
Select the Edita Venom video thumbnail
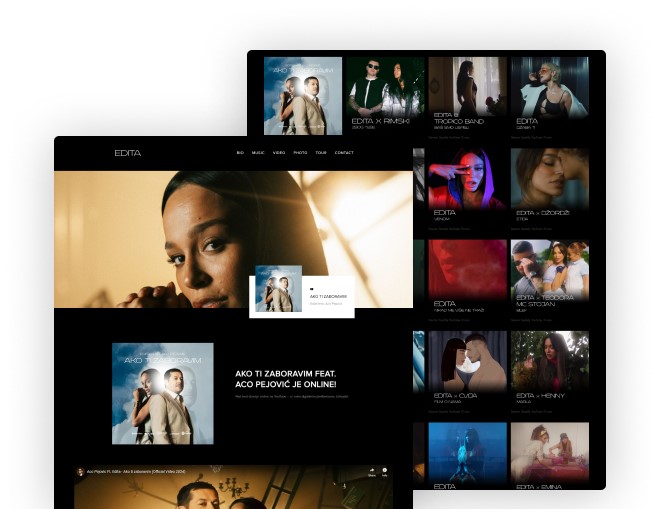click(468, 186)
